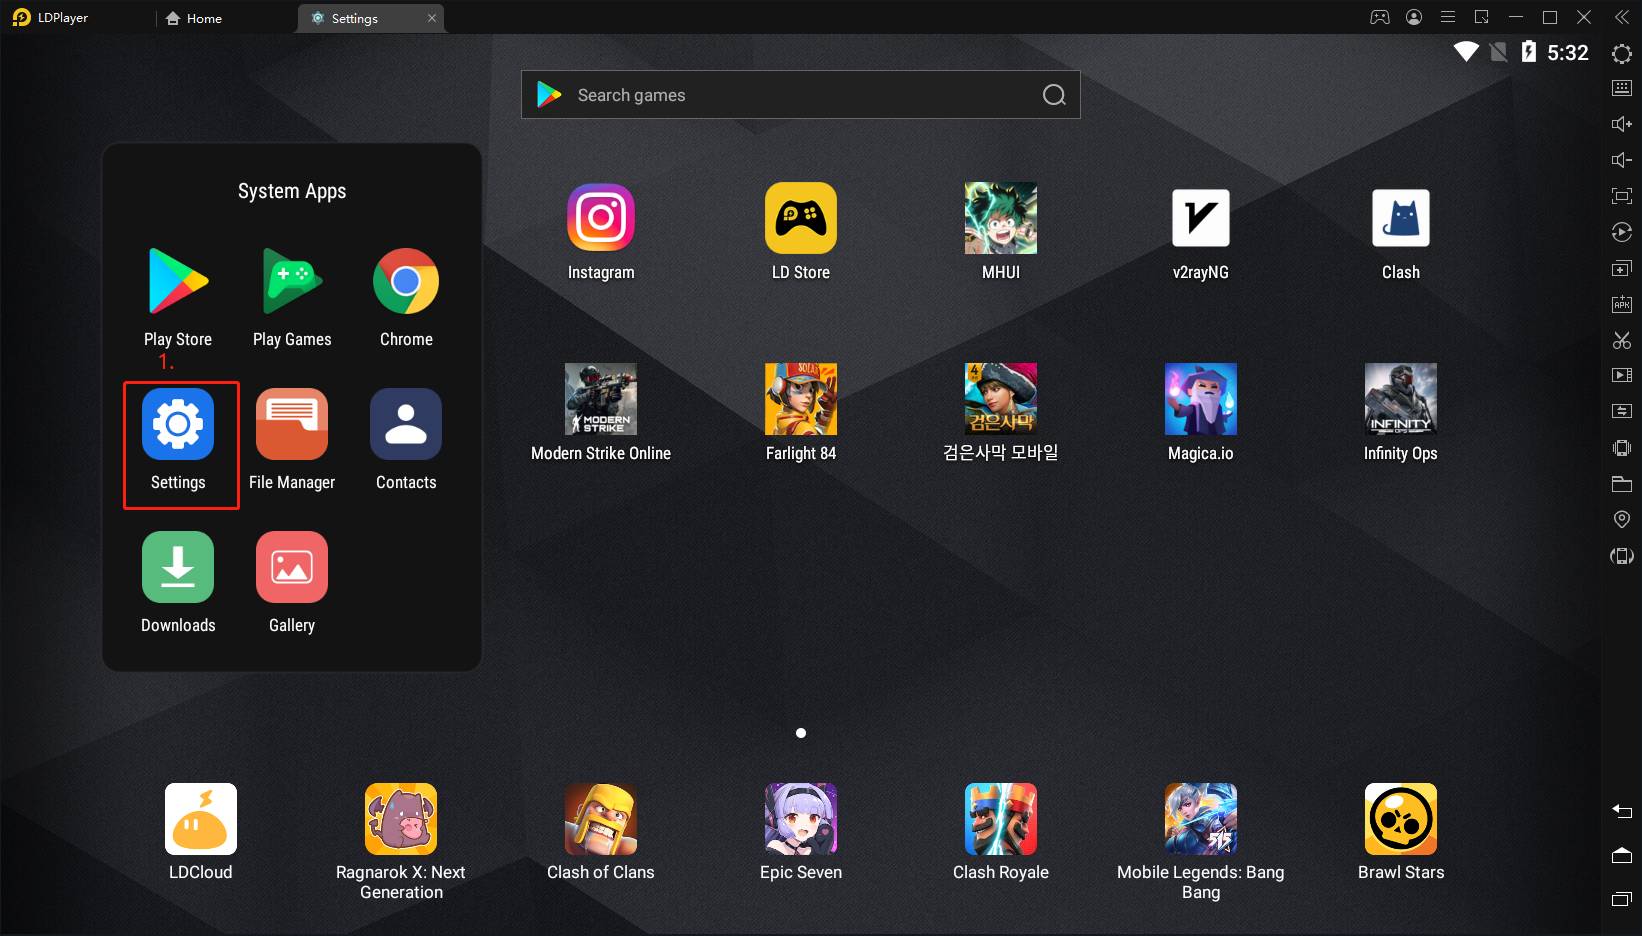Collapse the right sidebar with the double-arrow icon
Screen dimensions: 1642x936
1622,17
